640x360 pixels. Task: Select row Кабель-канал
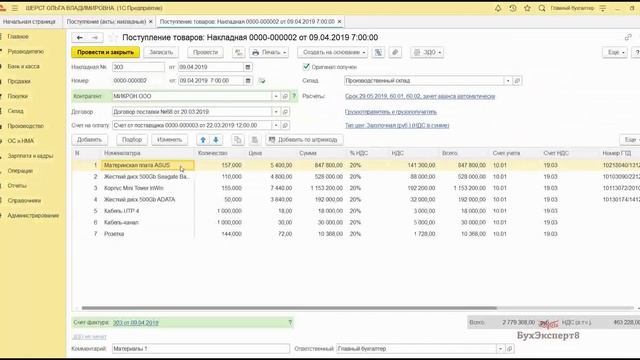[x=355, y=222]
